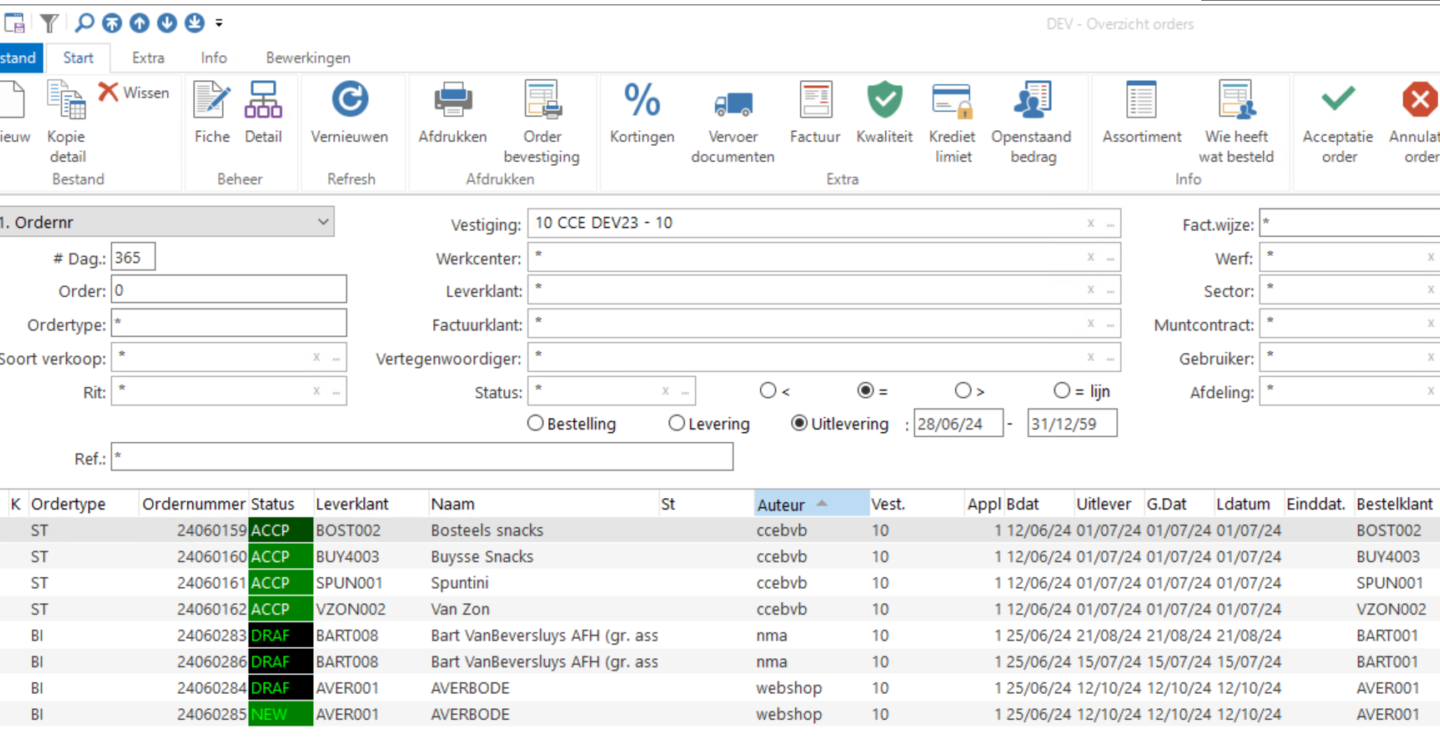Open the Detail hierarchy icon
This screenshot has height=739, width=1440.
tap(263, 100)
